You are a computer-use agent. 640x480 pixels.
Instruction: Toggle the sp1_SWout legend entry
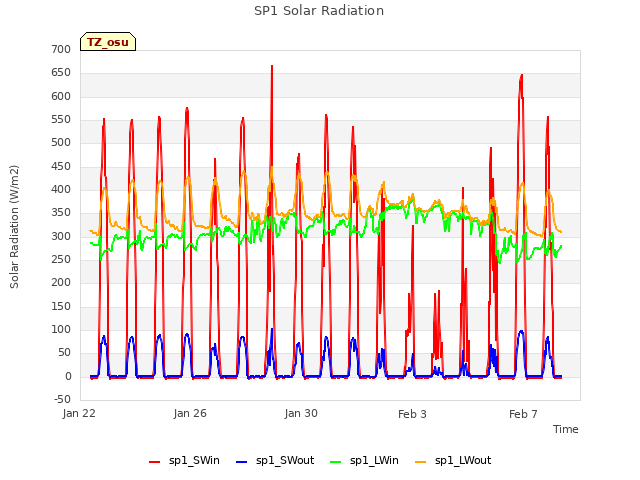point(276,461)
